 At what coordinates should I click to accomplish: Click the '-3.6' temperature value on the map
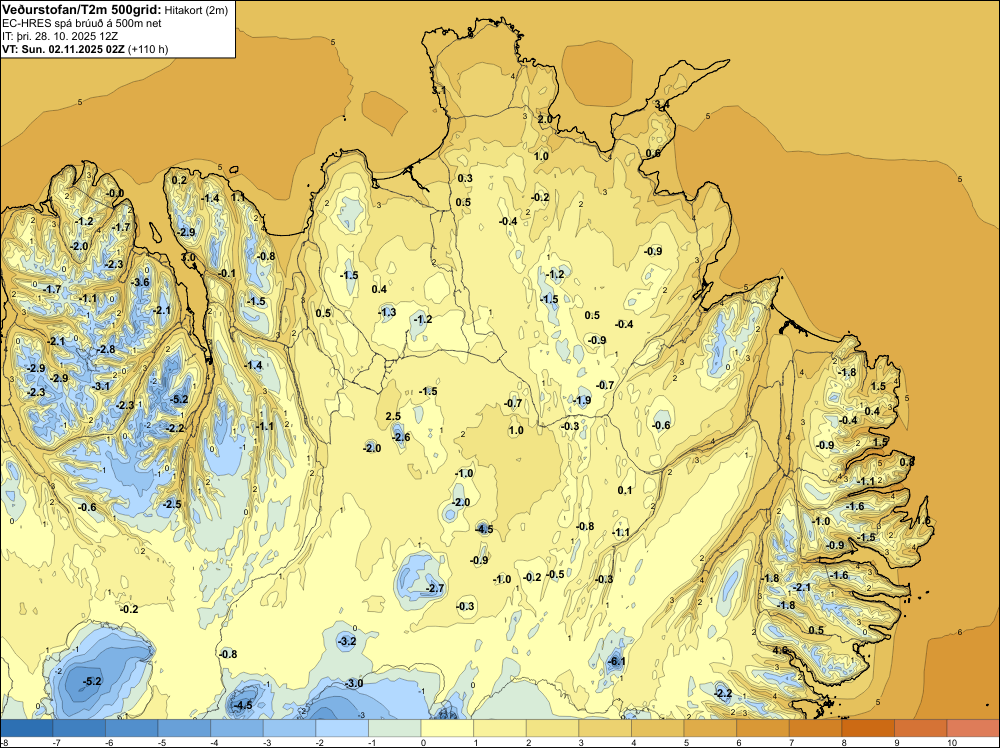(x=140, y=282)
